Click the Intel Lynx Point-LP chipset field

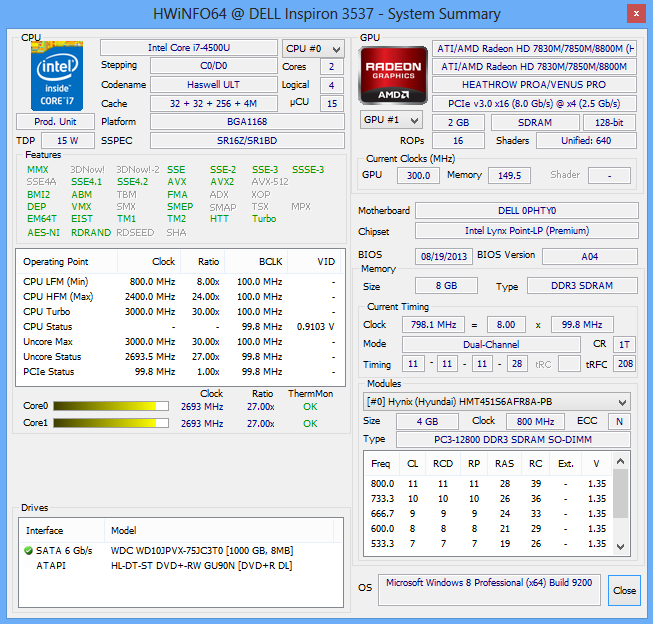point(527,231)
